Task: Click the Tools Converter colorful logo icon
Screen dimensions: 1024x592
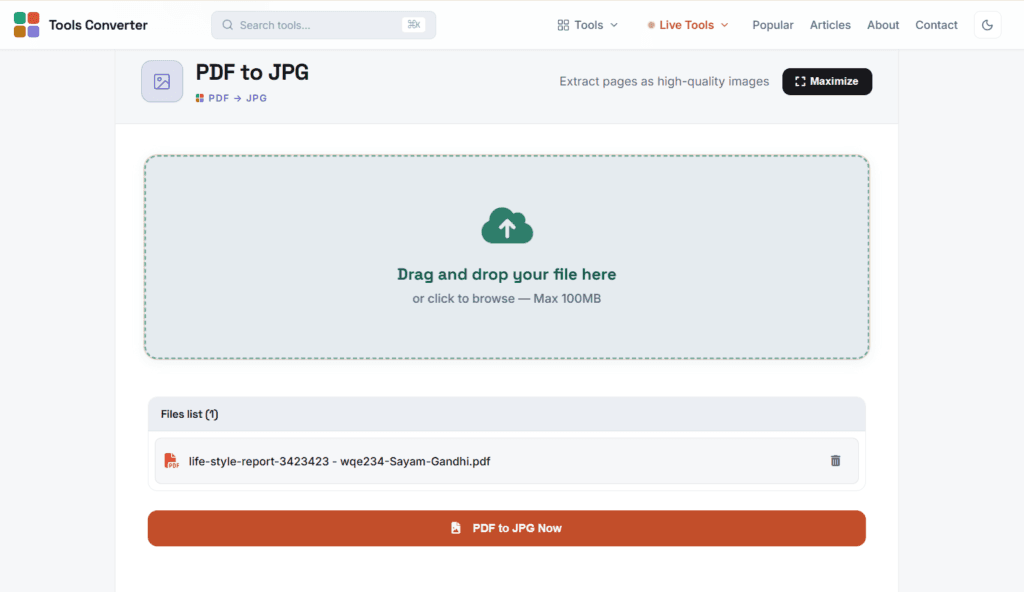Action: (26, 25)
